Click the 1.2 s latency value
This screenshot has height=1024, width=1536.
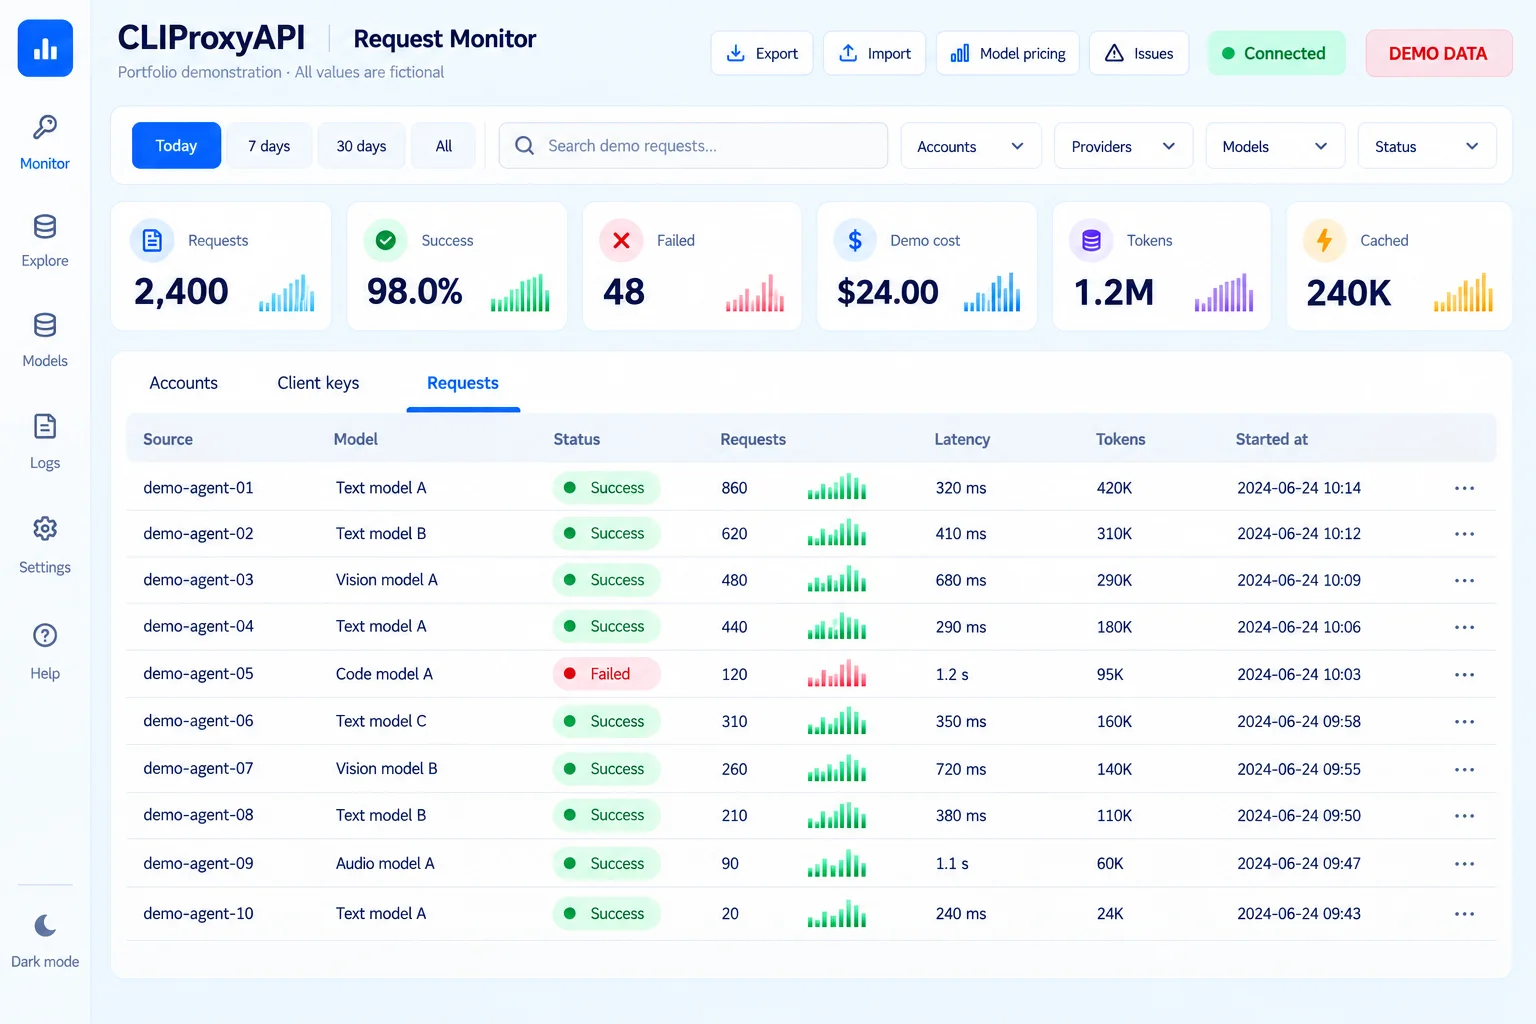(952, 674)
